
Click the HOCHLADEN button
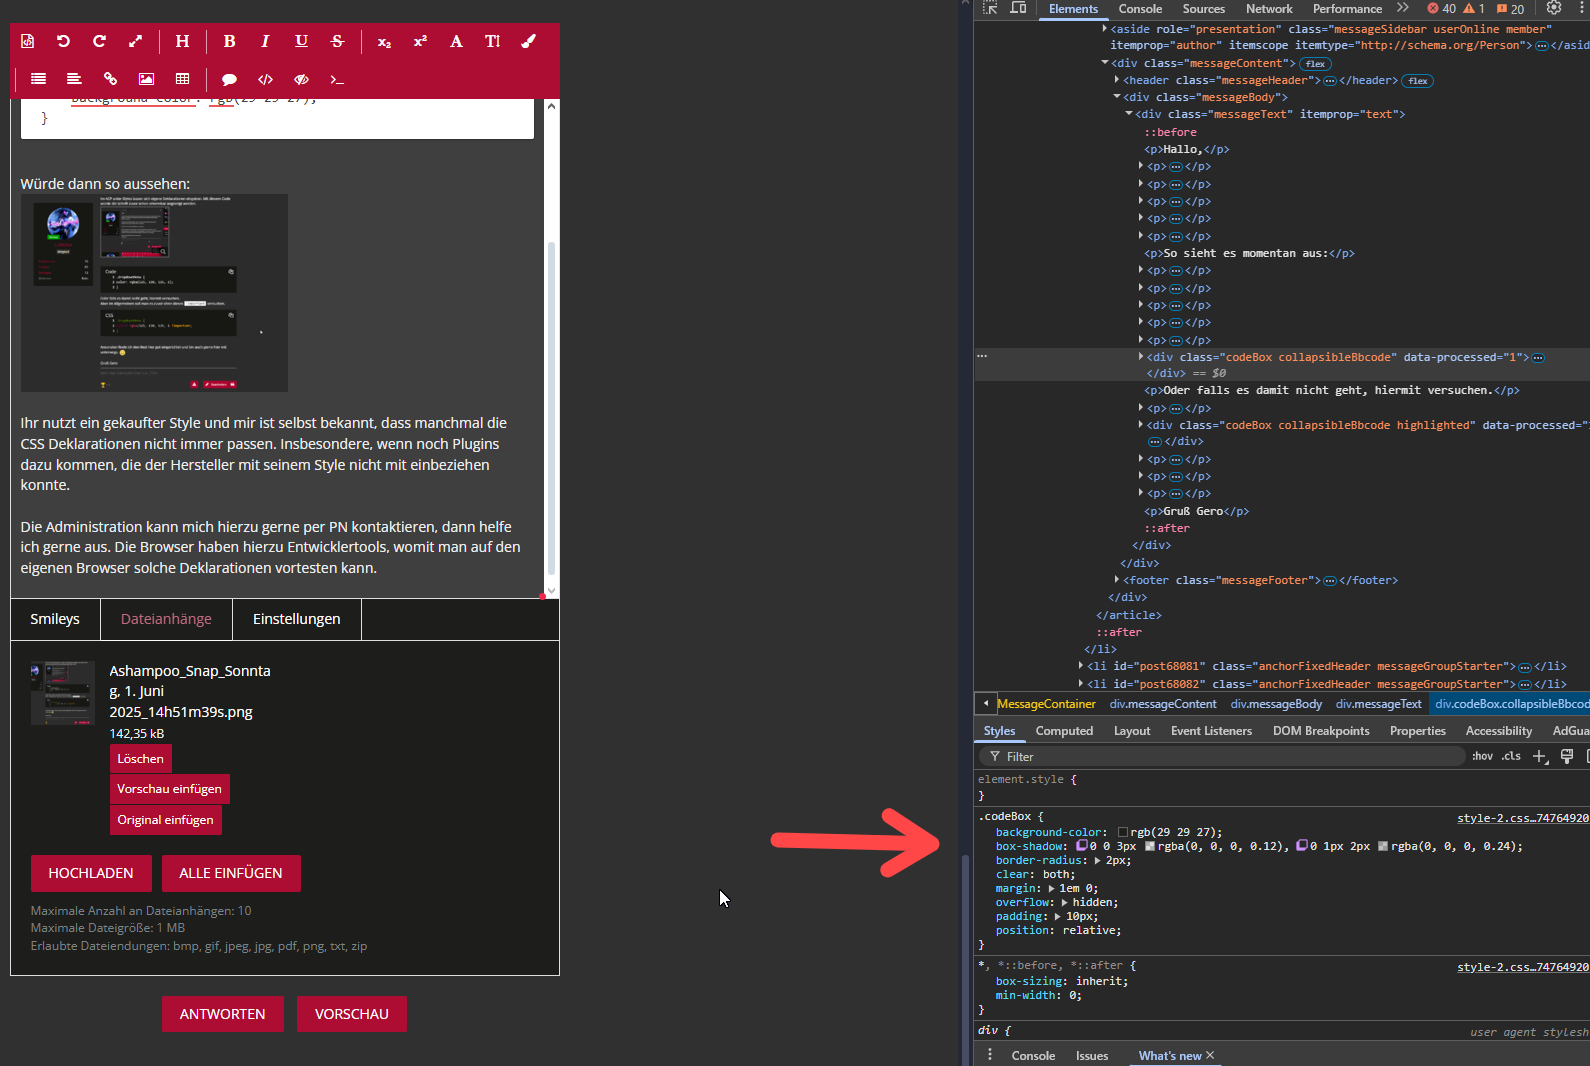pos(91,873)
